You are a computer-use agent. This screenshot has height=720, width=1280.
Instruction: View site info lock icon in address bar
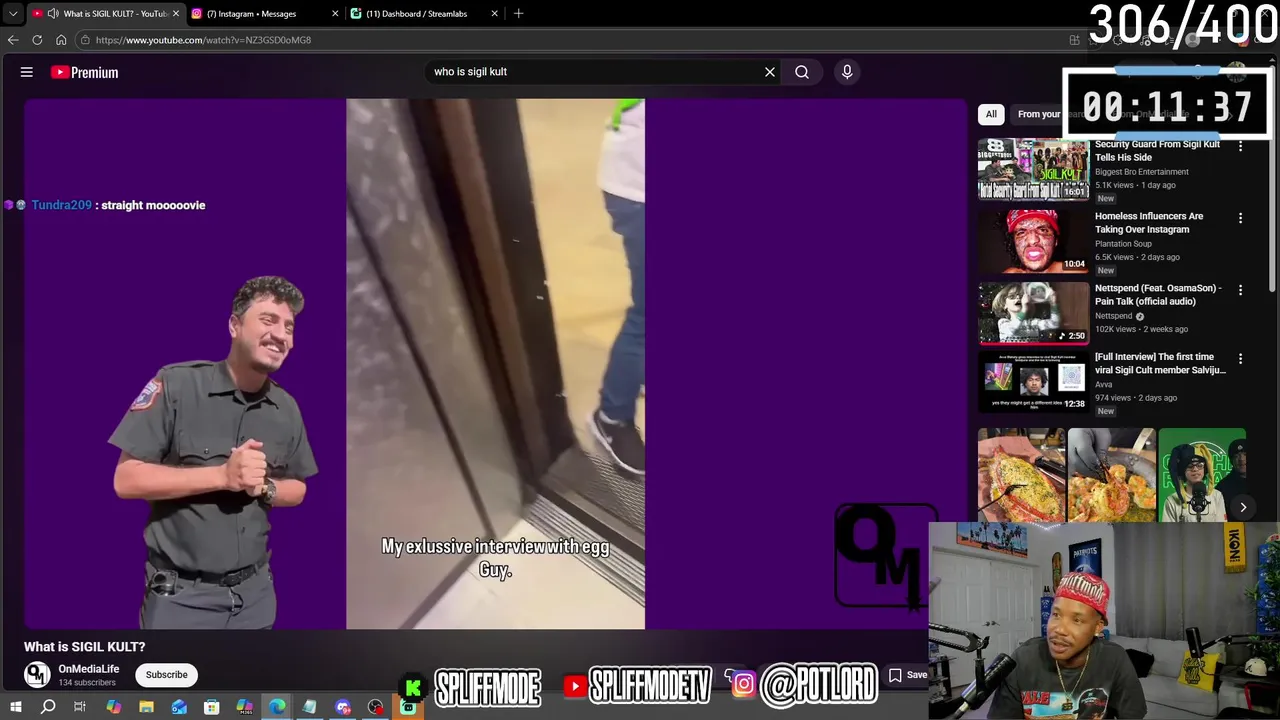pyautogui.click(x=86, y=40)
